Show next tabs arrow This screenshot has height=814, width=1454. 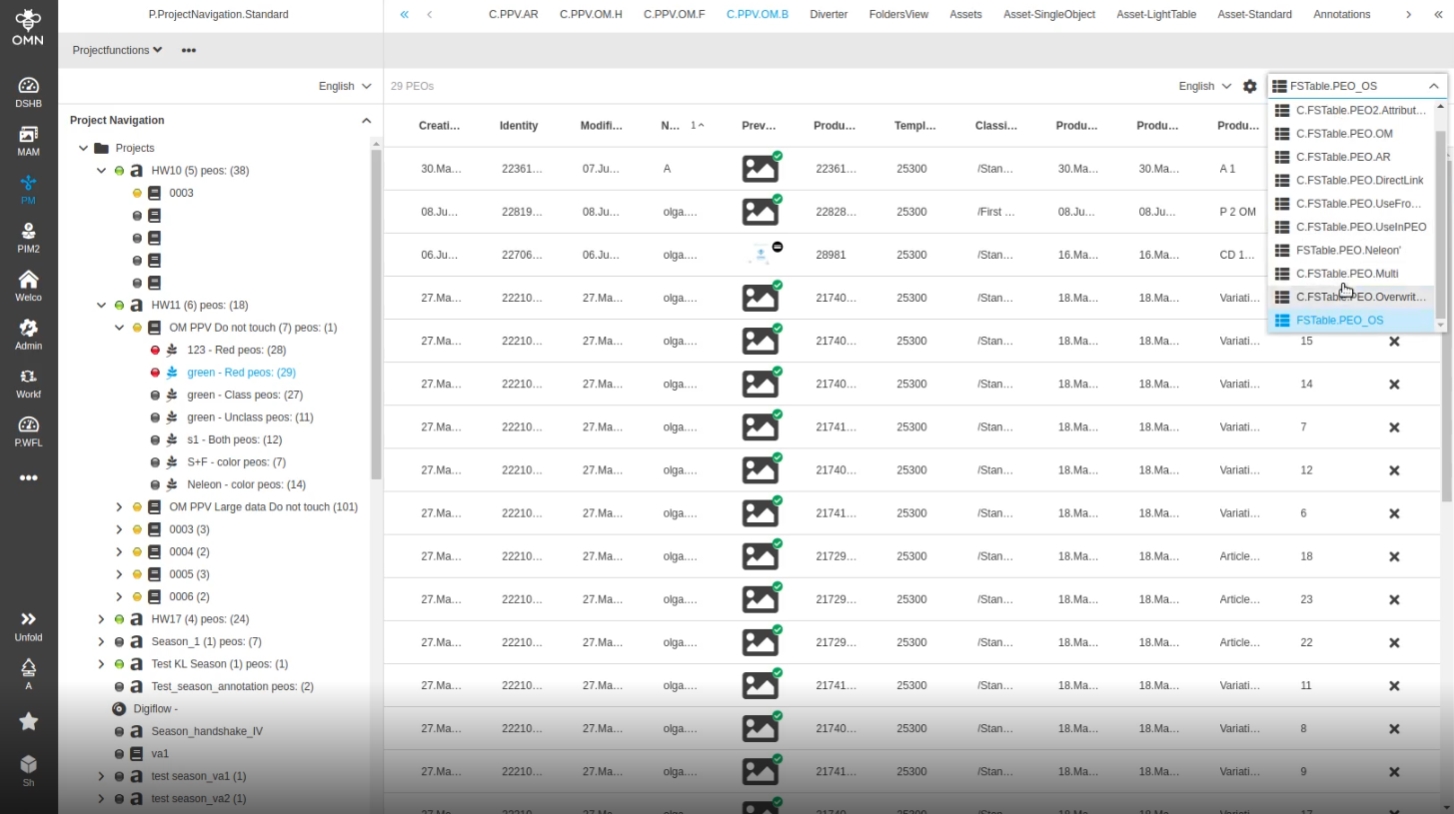(1408, 14)
